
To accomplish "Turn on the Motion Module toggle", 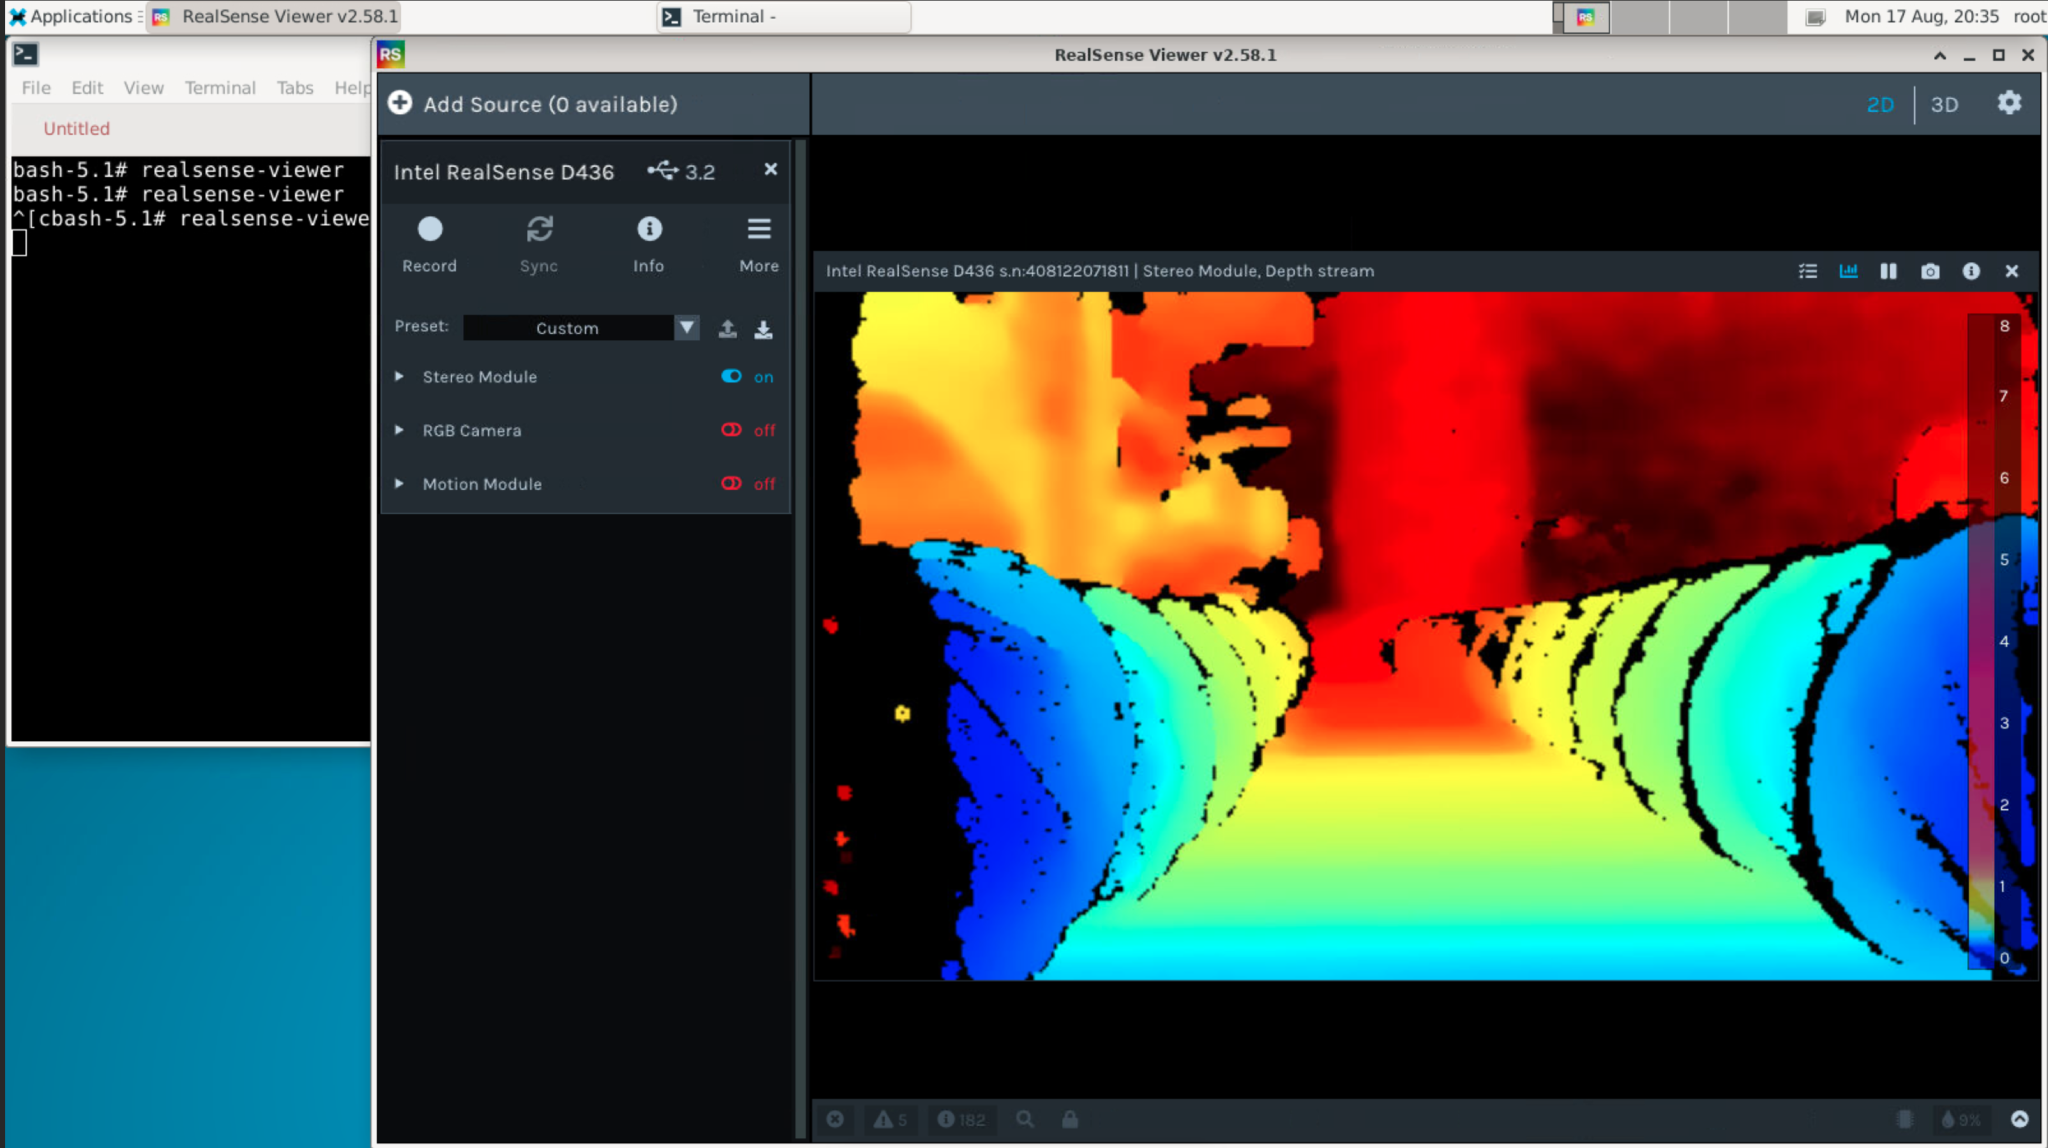I will (x=732, y=483).
